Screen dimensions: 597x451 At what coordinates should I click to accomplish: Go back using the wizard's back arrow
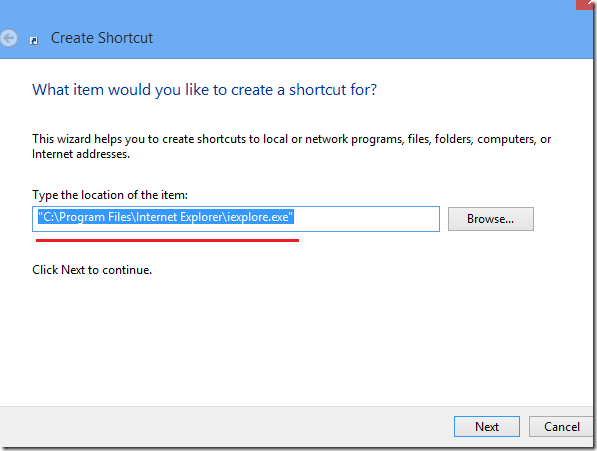[8, 38]
